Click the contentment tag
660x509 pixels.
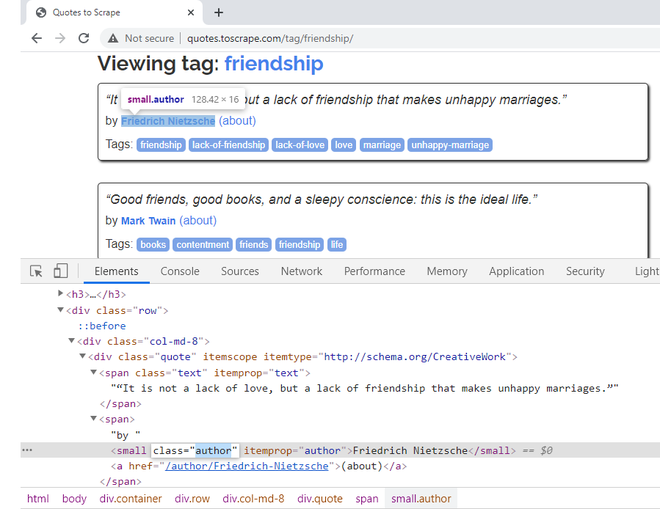point(202,245)
